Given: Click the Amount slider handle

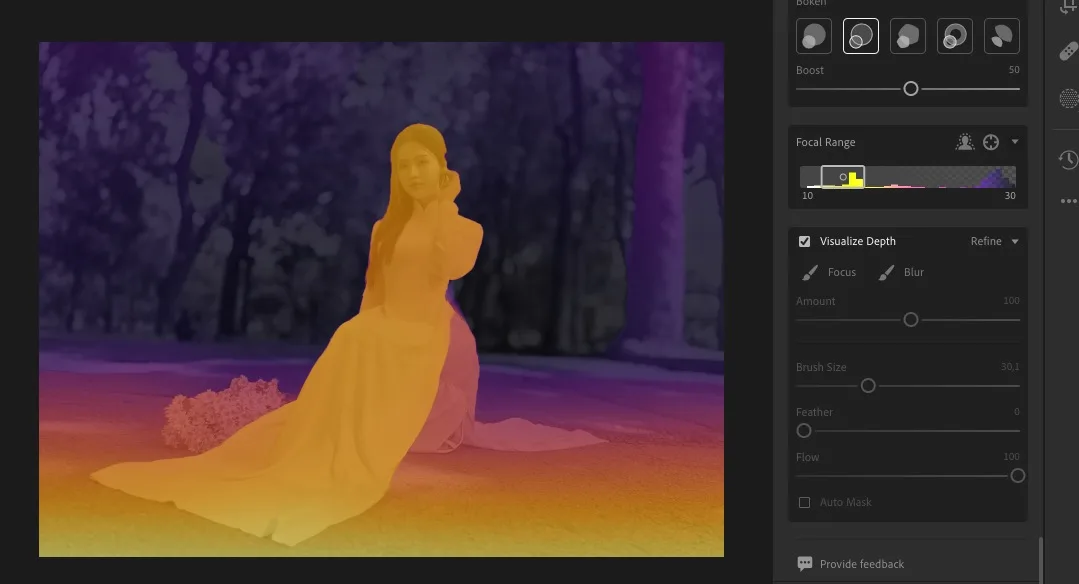Looking at the screenshot, I should tap(910, 320).
